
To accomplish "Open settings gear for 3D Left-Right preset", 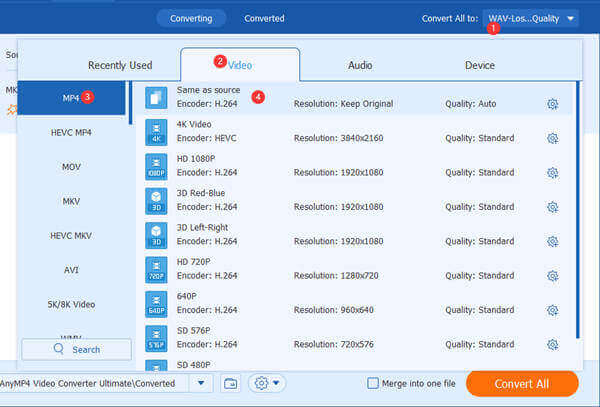I will point(552,241).
